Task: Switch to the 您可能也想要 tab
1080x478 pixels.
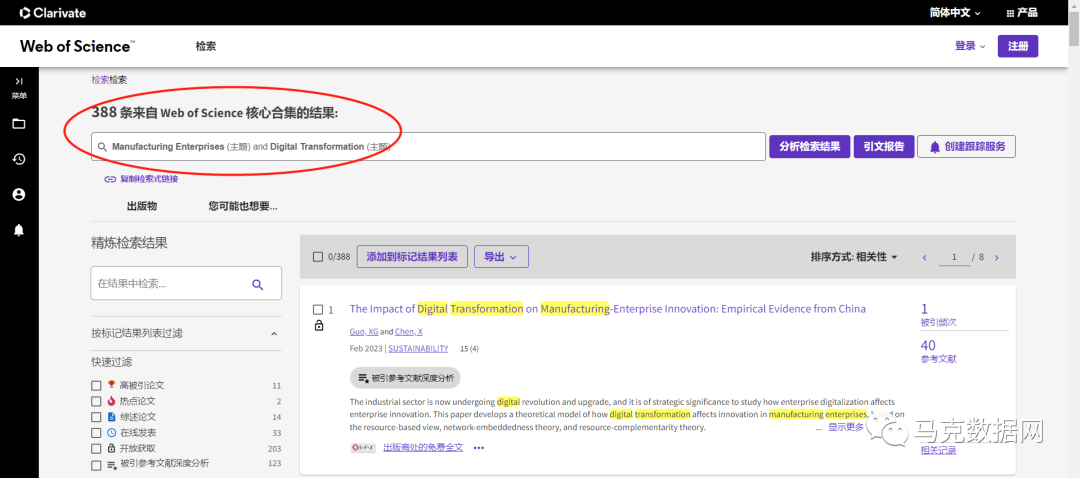Action: click(243, 207)
